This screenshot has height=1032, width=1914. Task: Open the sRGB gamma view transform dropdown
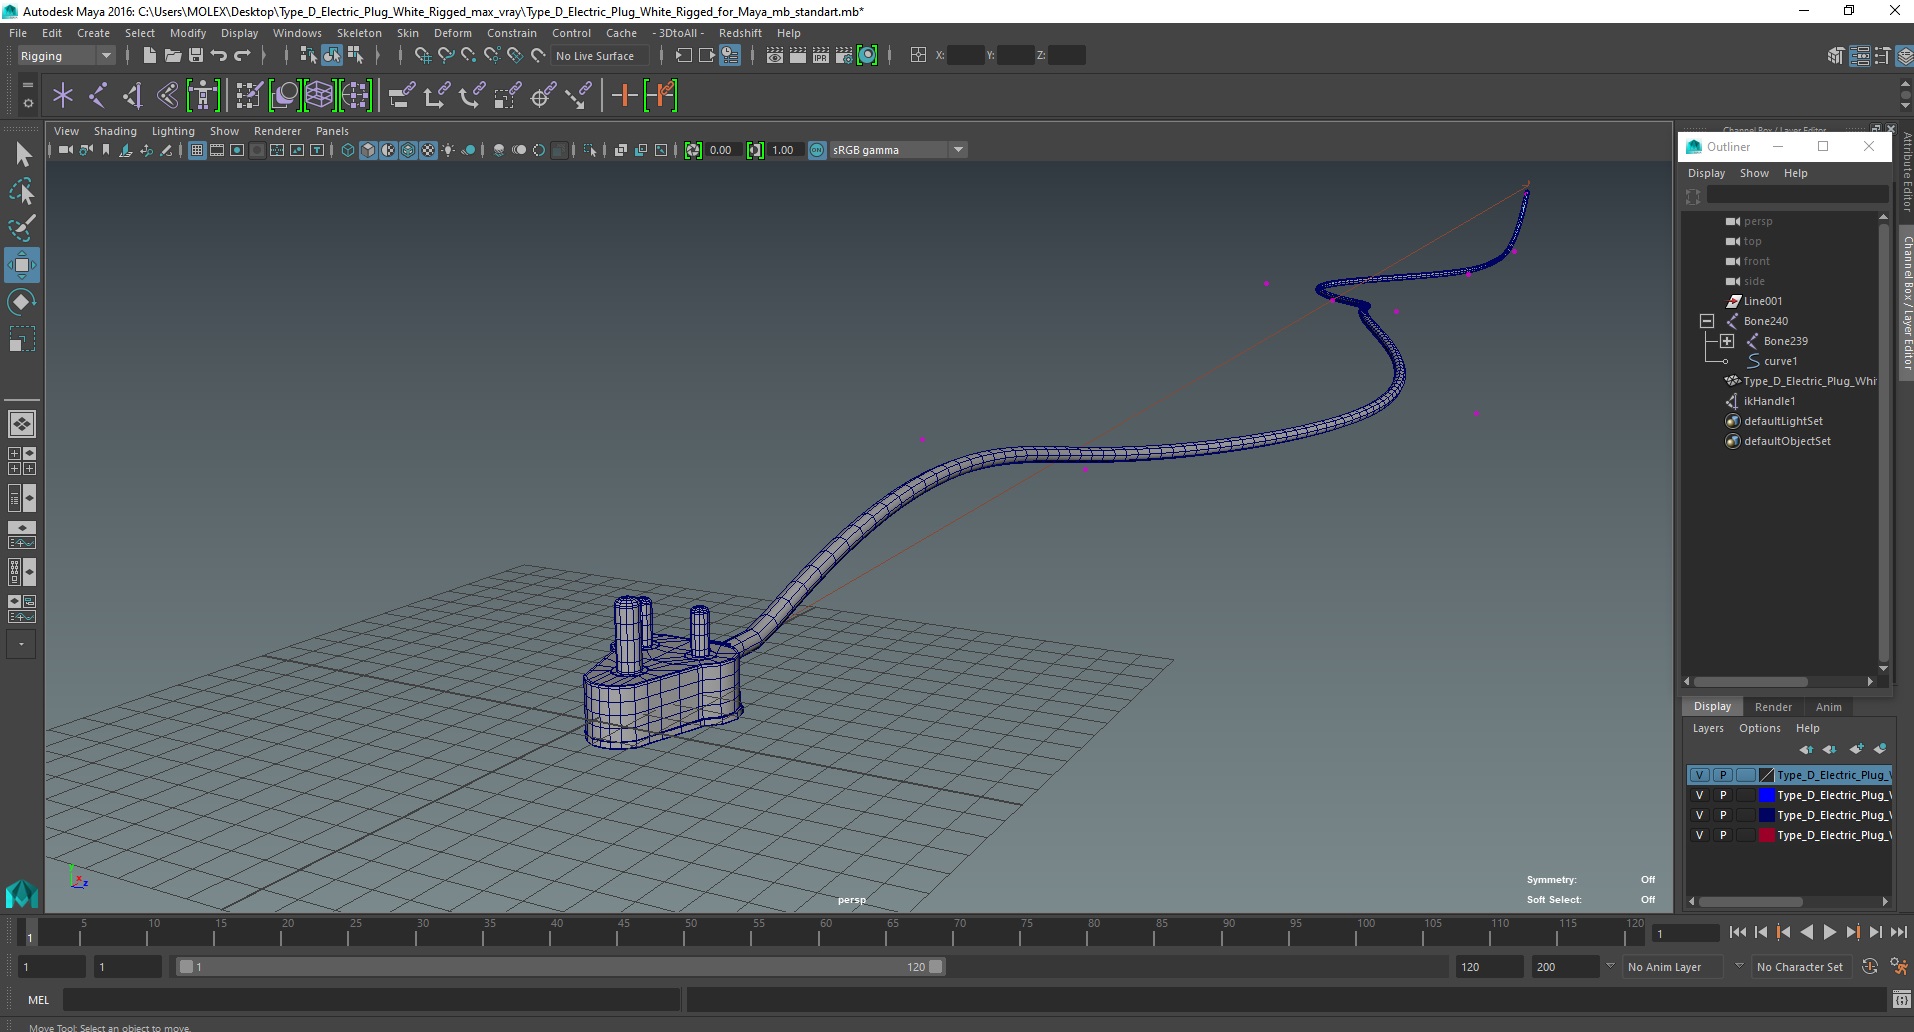coord(898,150)
